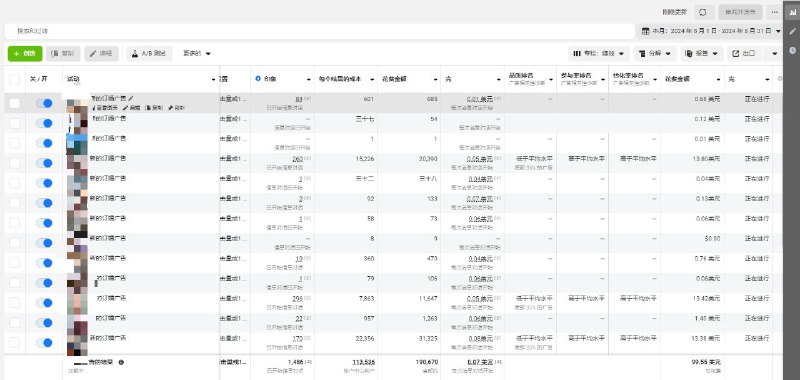Open the 品质排名 column header arrow
The width and height of the screenshot is (800, 380).
click(550, 80)
